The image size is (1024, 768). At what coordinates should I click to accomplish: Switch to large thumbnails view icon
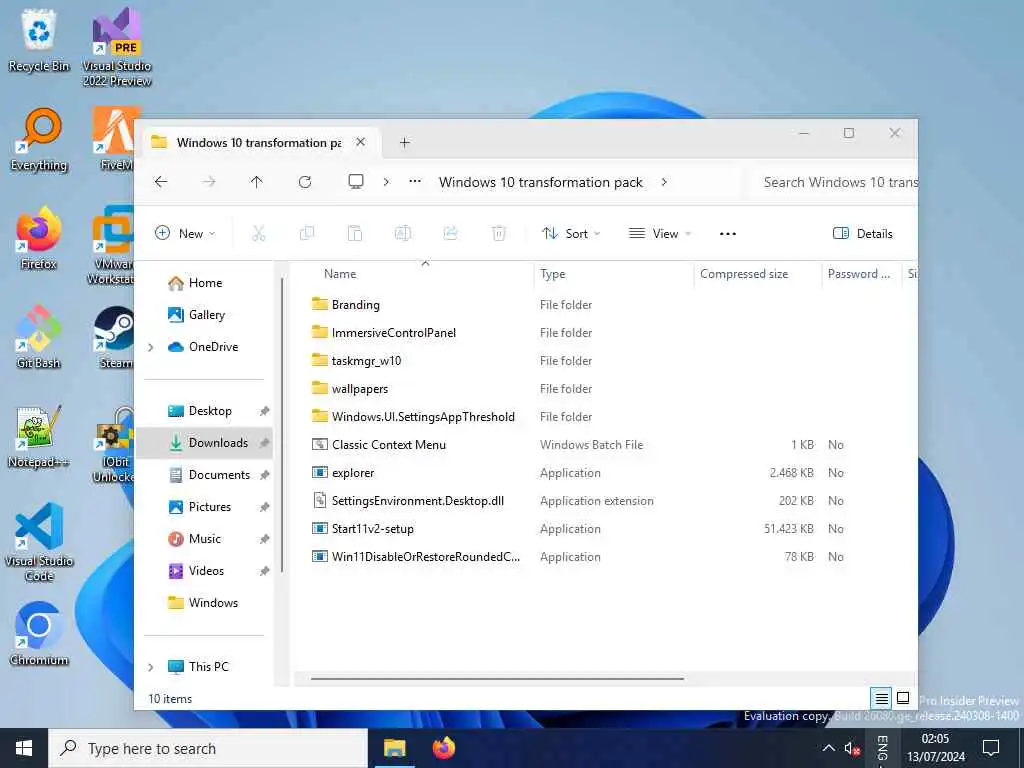[x=903, y=698]
